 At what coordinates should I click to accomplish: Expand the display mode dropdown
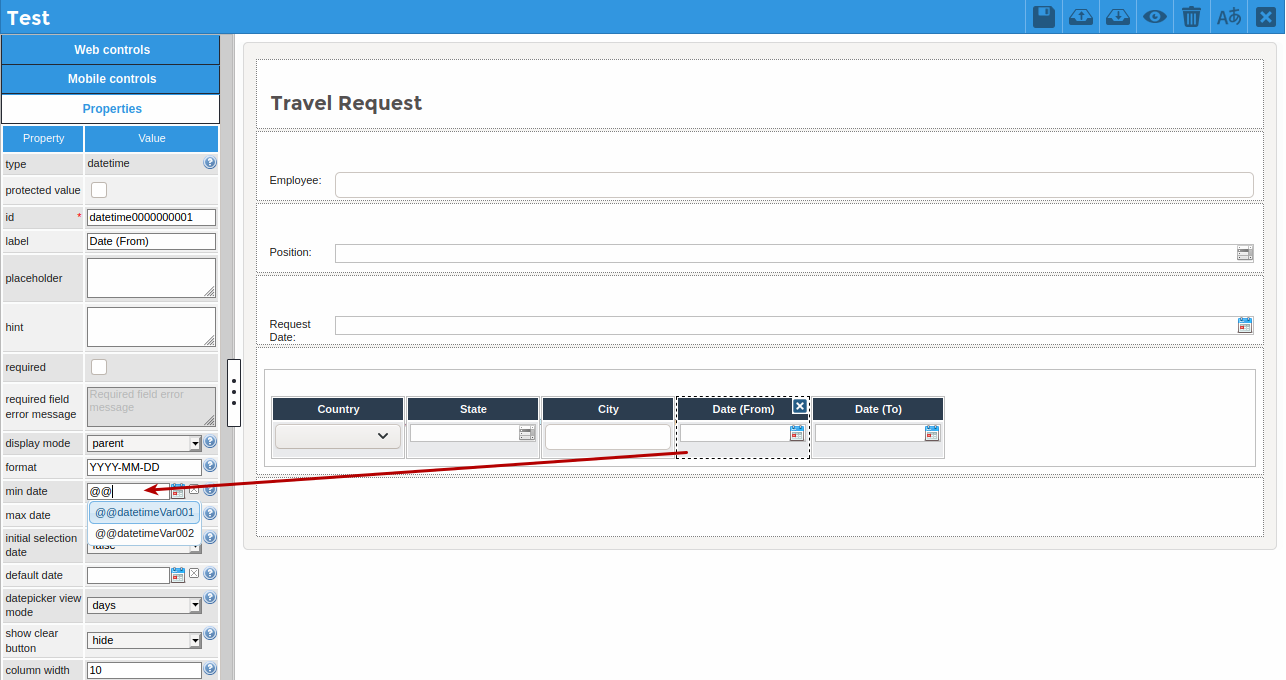click(x=145, y=443)
